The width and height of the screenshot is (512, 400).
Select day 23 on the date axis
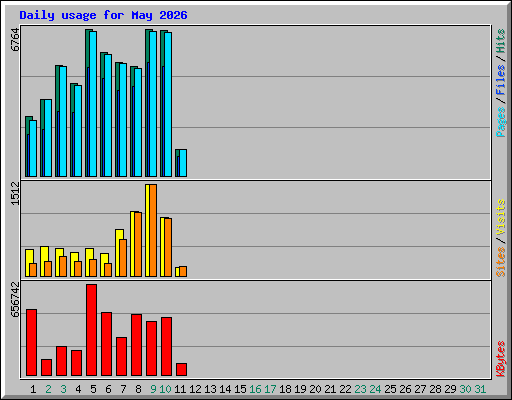coord(360,389)
